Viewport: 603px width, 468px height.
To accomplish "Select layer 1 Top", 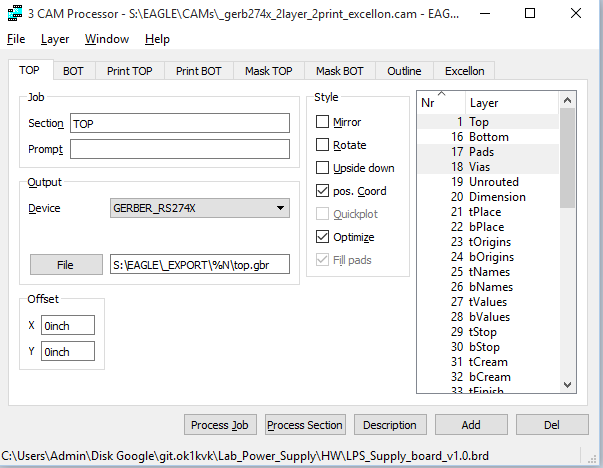I will [488, 122].
